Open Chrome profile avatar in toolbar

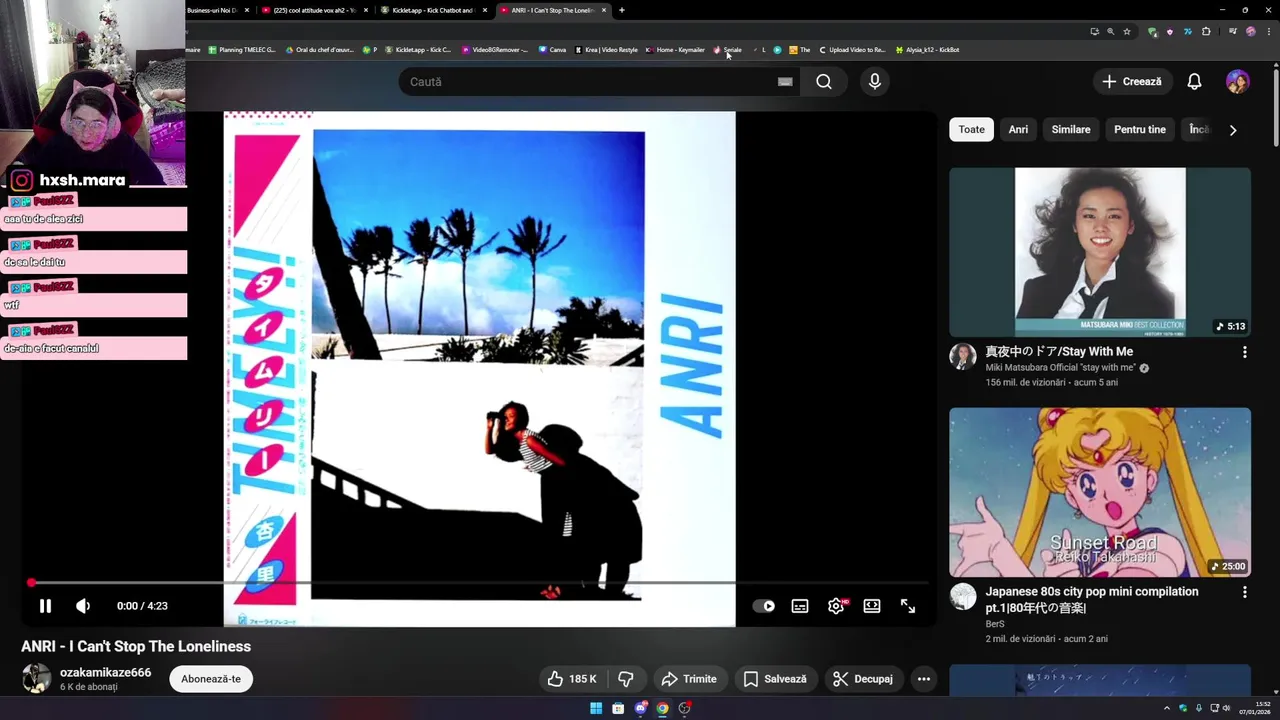click(x=1250, y=31)
